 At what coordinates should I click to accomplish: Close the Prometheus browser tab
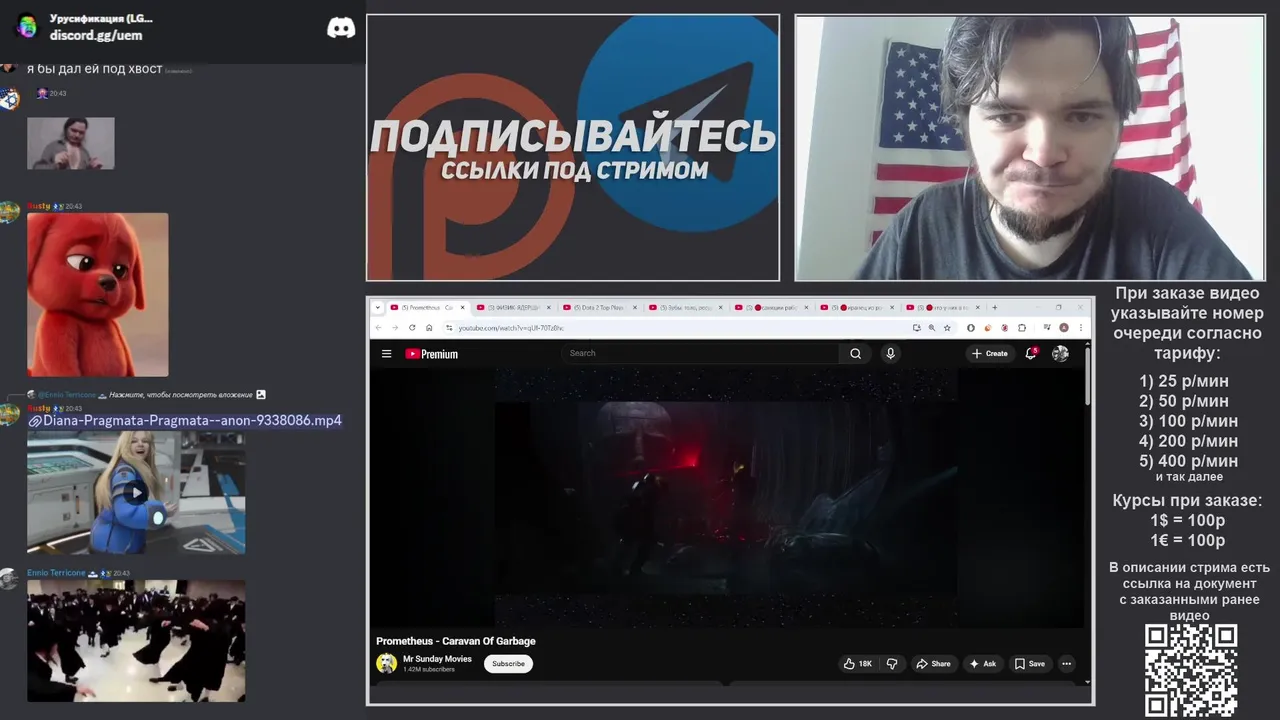point(462,307)
